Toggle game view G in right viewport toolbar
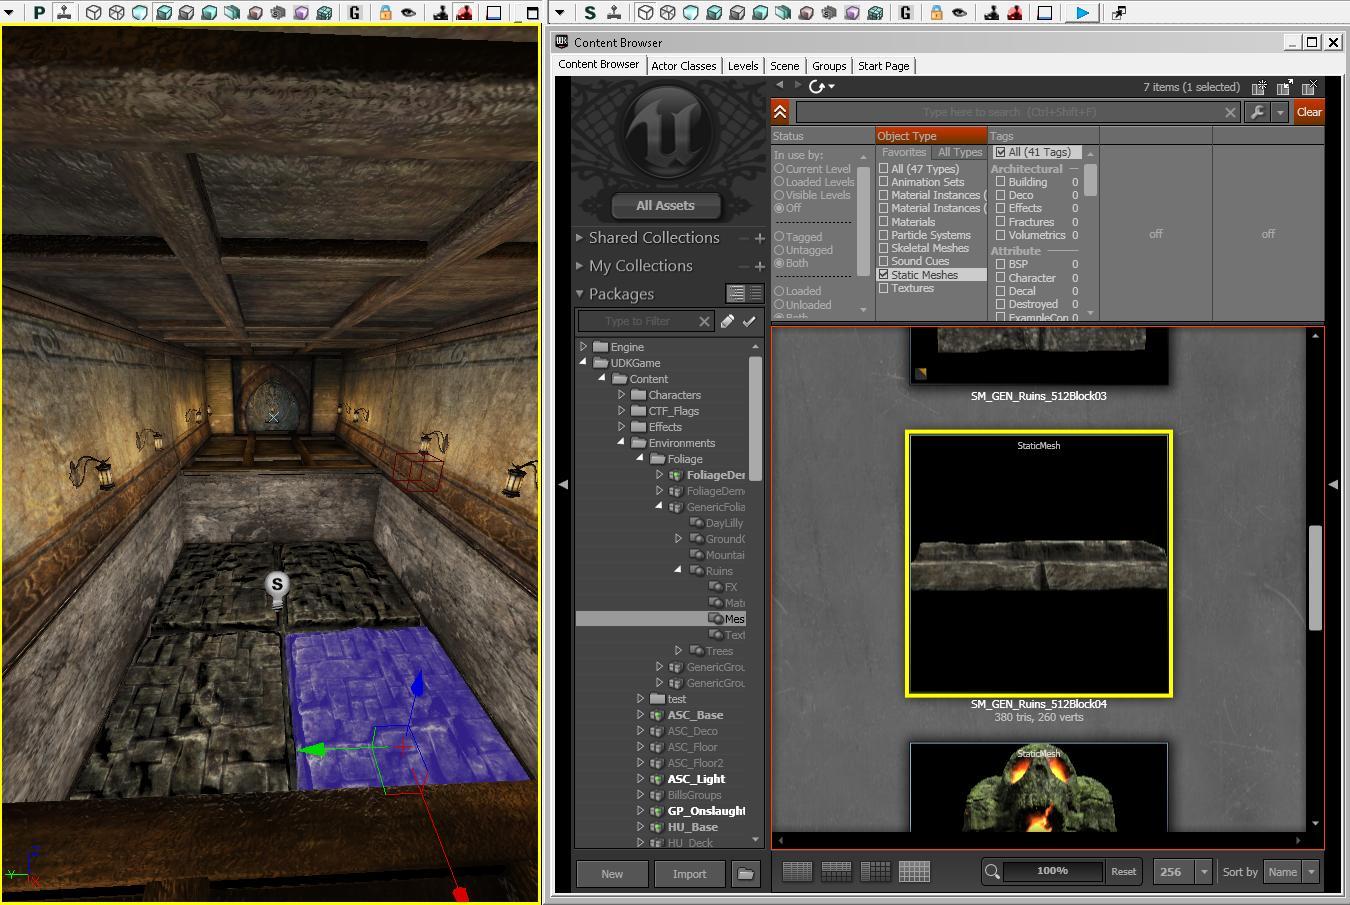The image size is (1350, 905). point(905,13)
